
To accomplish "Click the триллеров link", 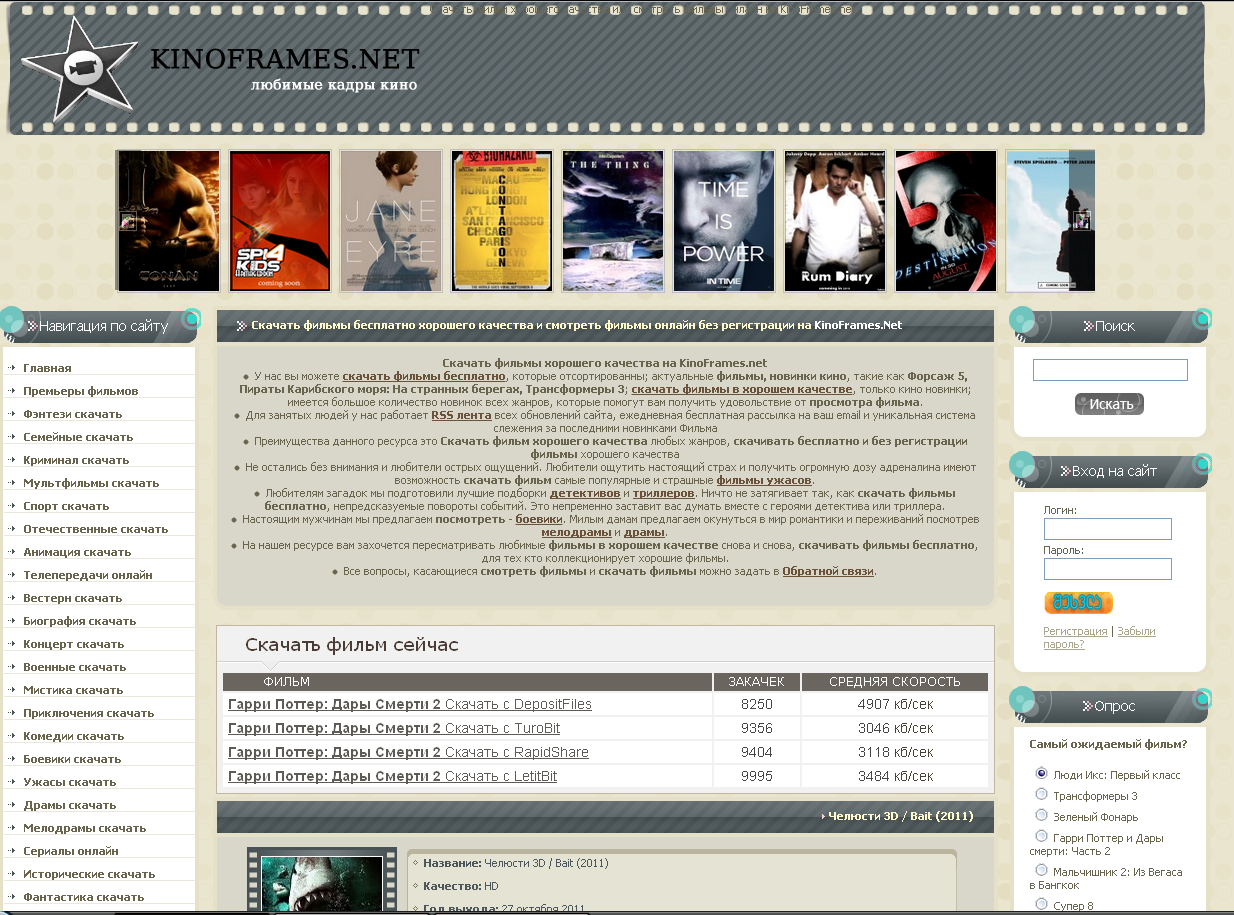I will (x=663, y=493).
